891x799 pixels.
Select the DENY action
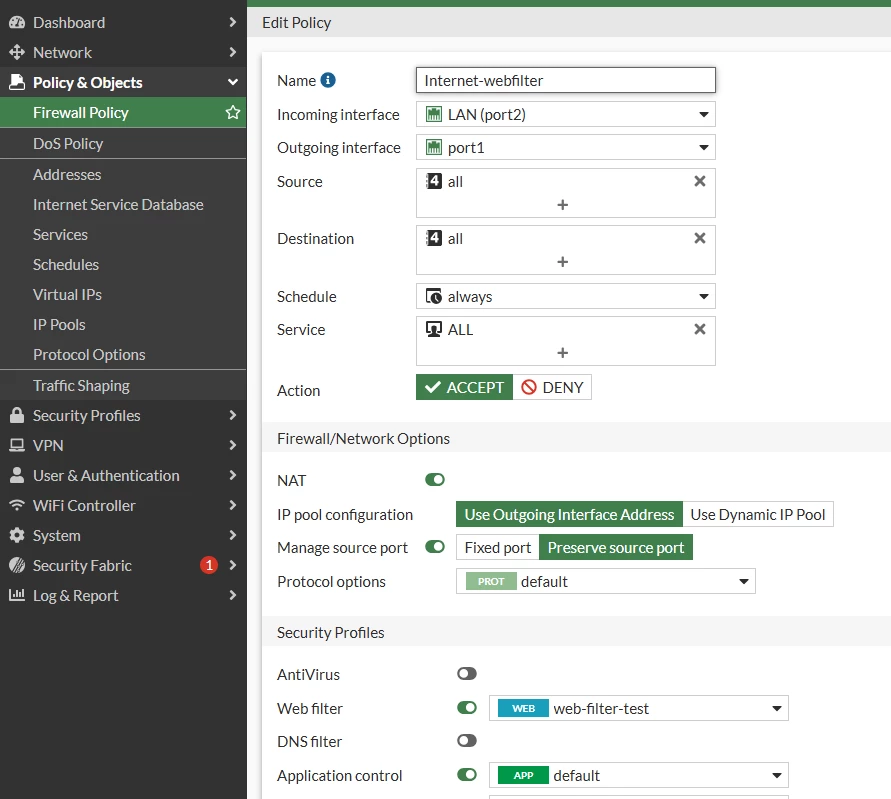(x=552, y=387)
